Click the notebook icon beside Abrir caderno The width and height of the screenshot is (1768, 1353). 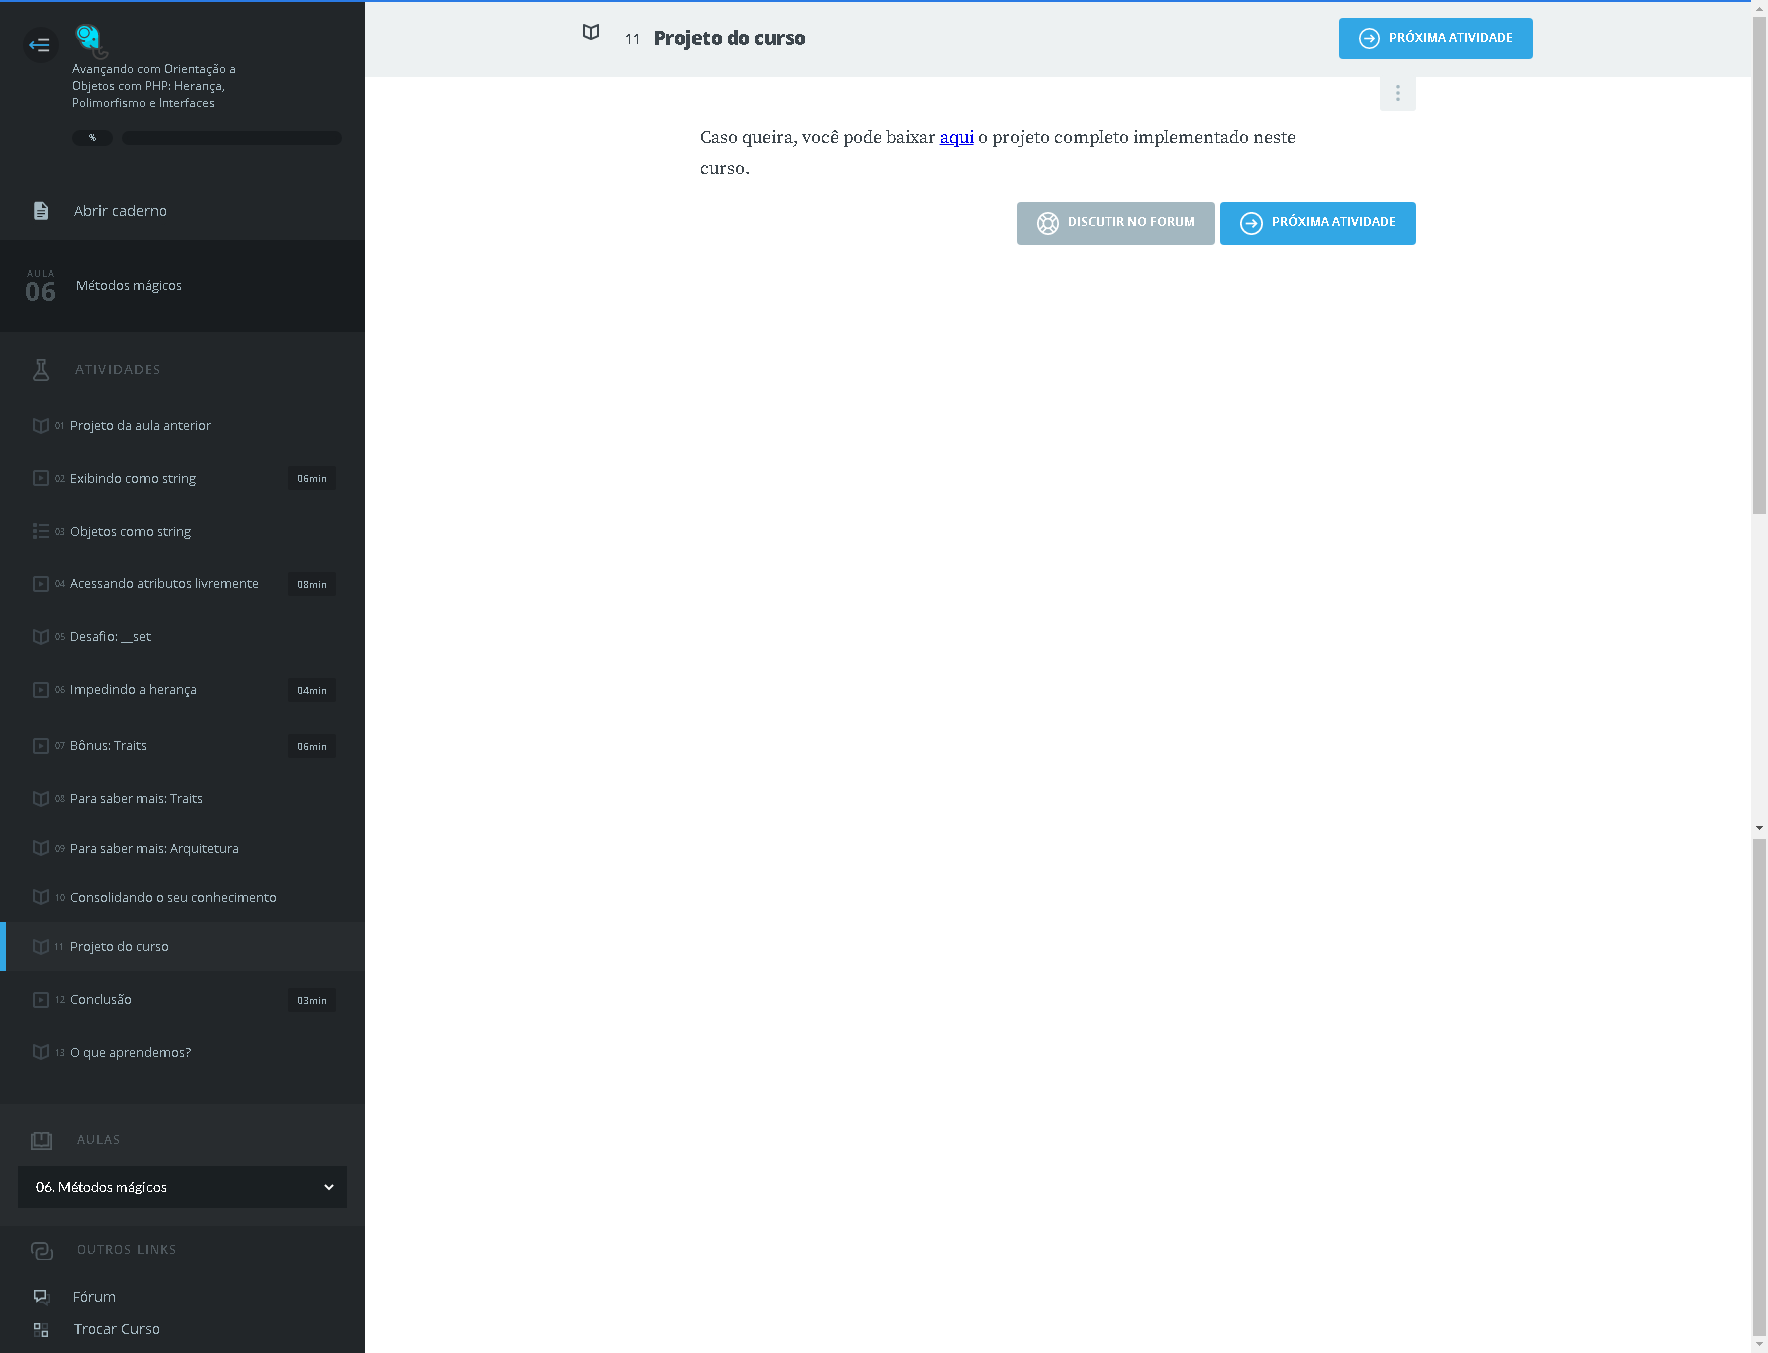coord(41,211)
